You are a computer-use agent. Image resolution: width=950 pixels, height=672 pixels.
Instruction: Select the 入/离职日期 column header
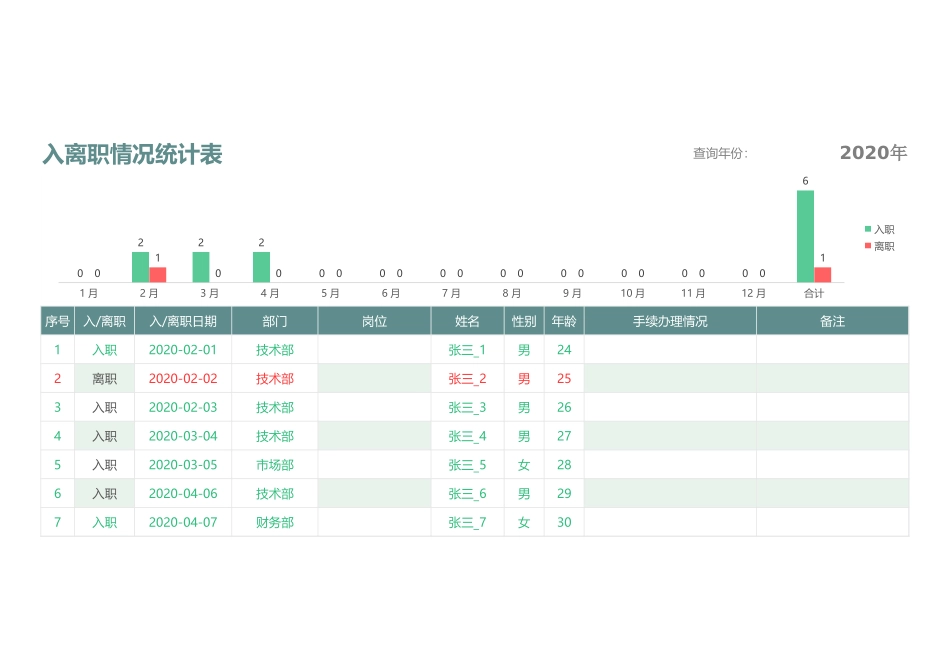[x=183, y=320]
